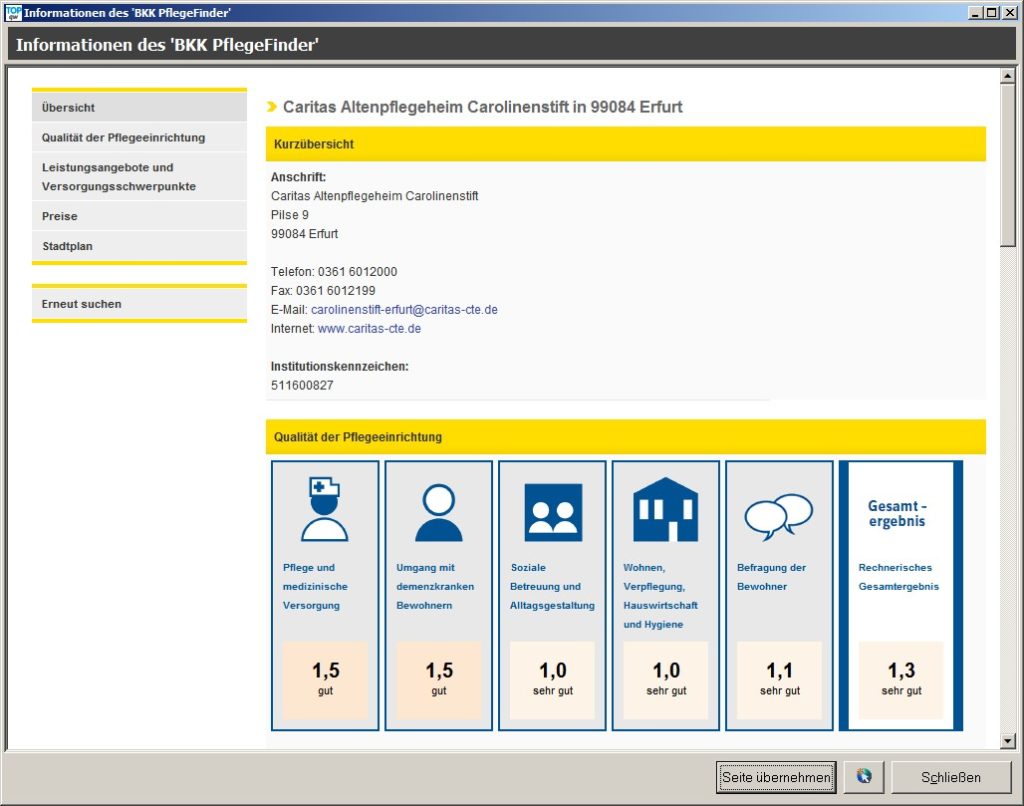Click the two-people icon for Soziale Betreuung
The height and width of the screenshot is (806, 1024).
pos(552,512)
